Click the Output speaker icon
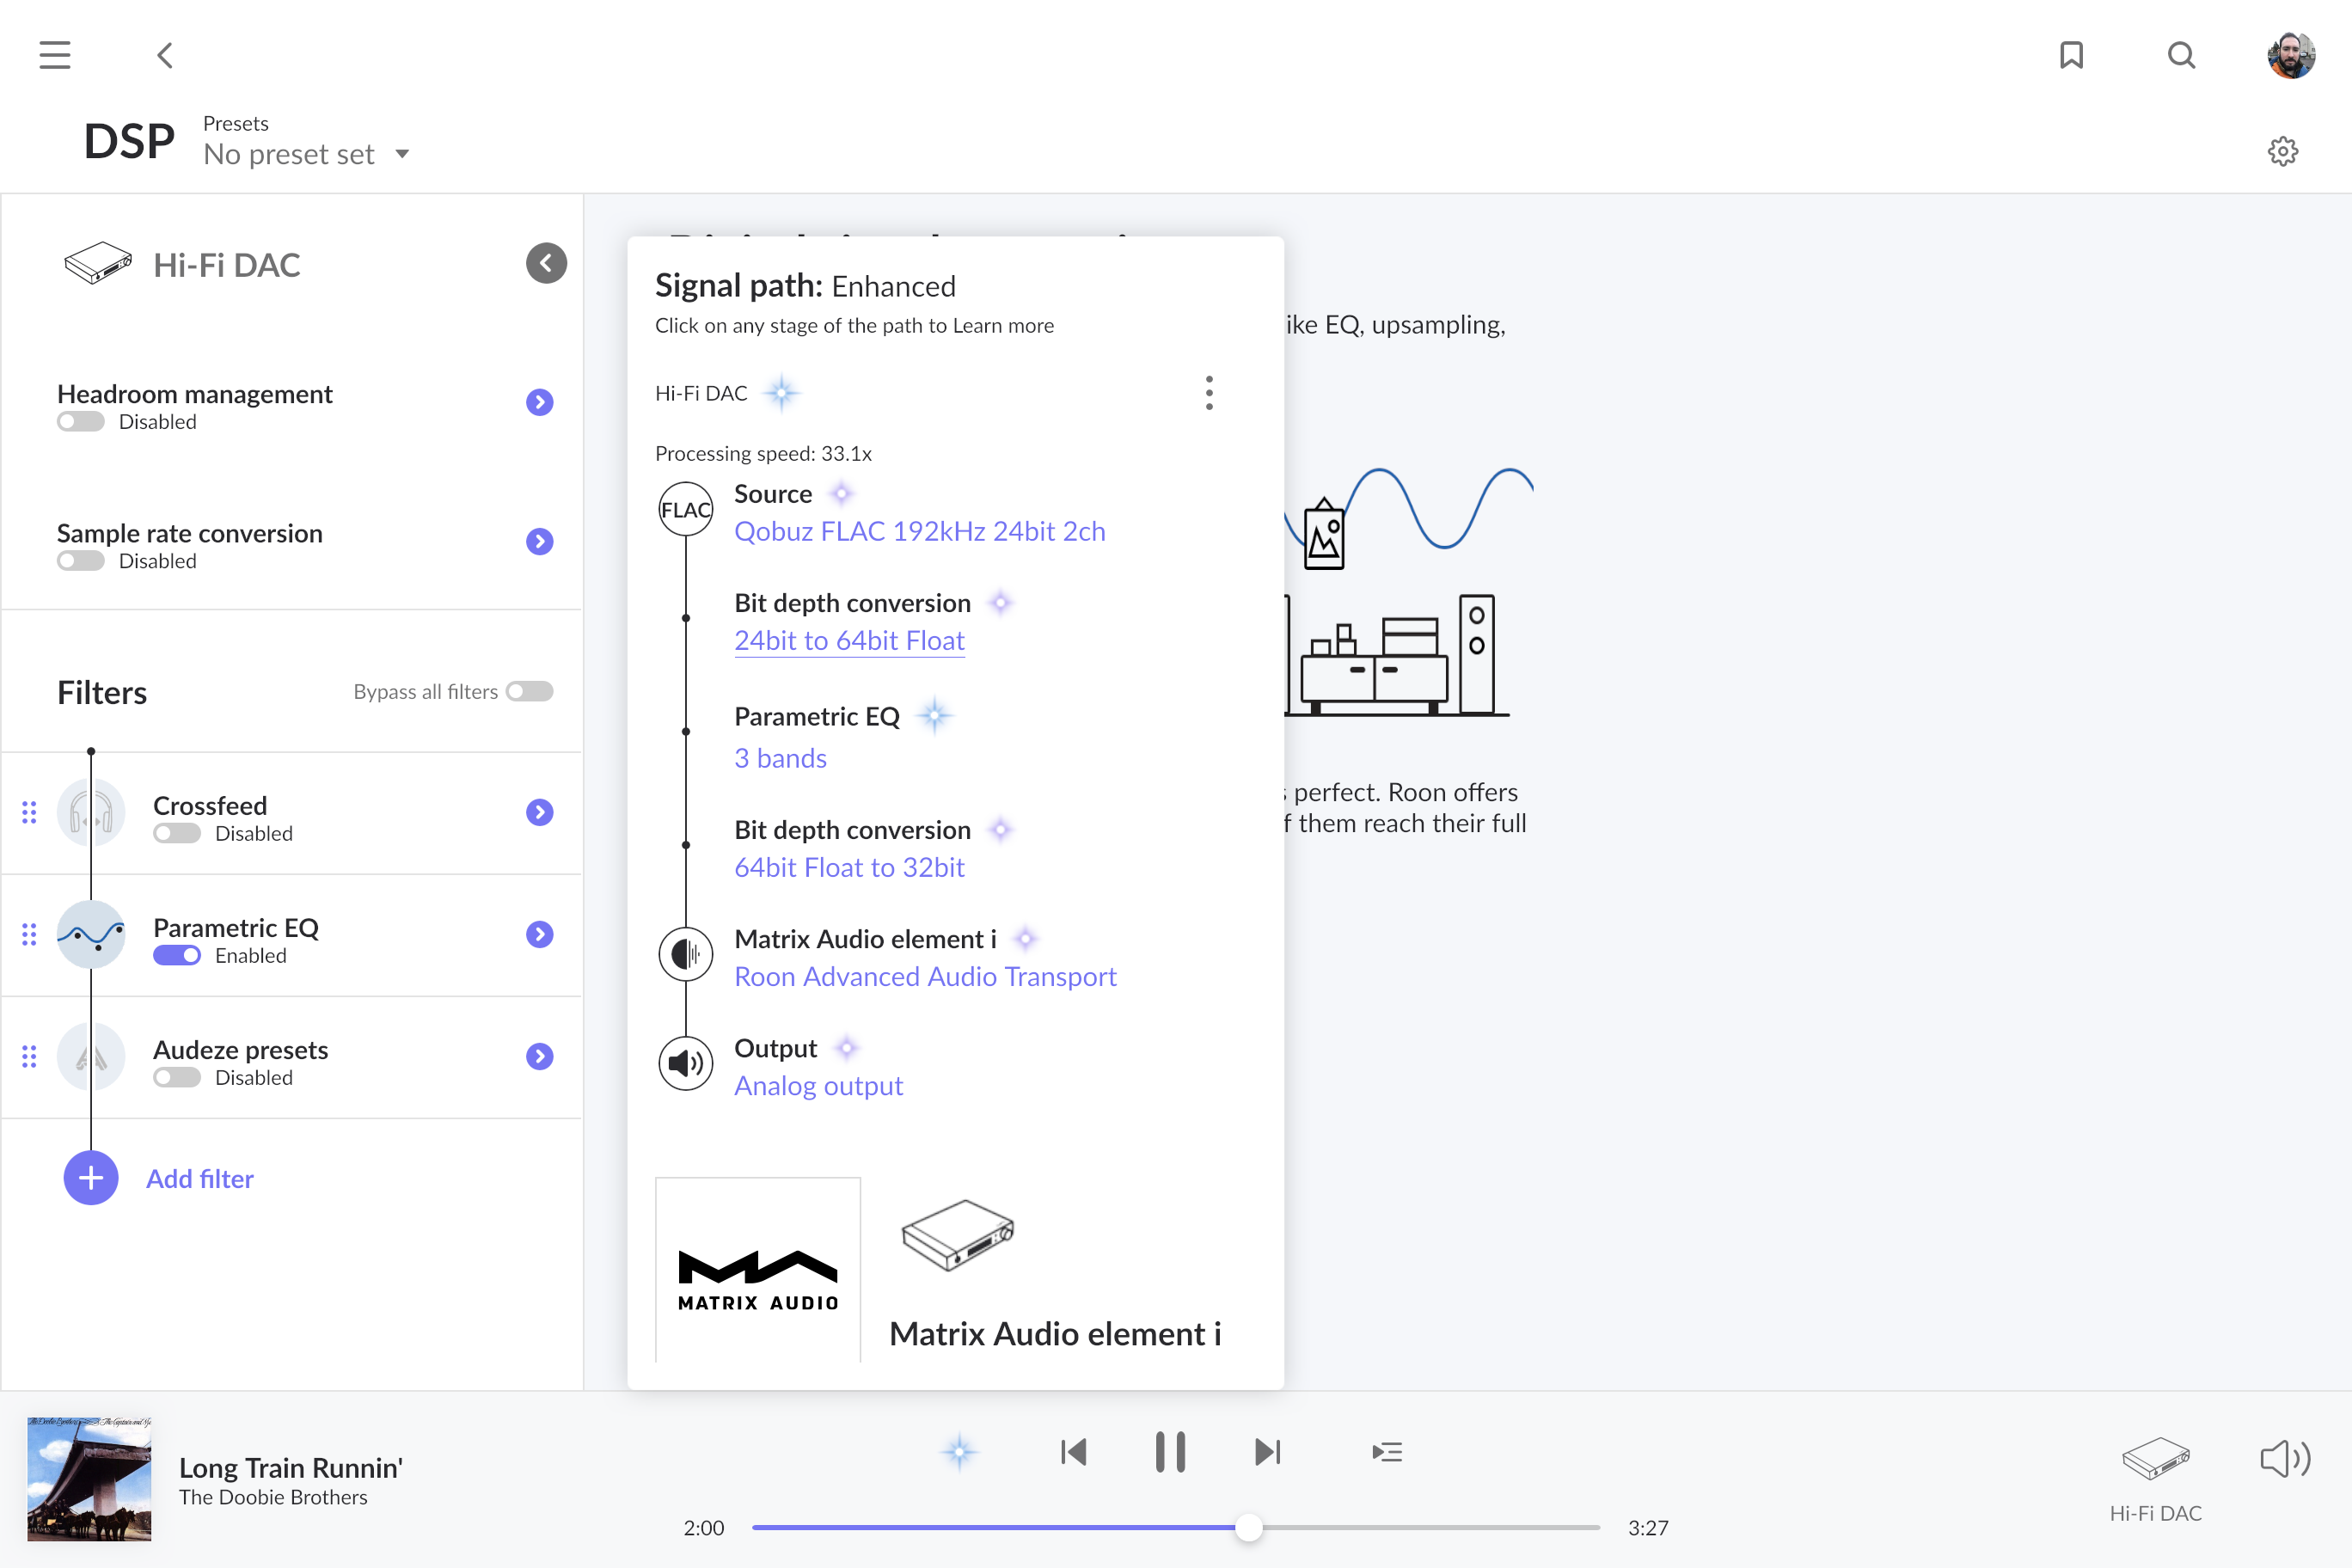The width and height of the screenshot is (2352, 1568). tap(686, 1063)
